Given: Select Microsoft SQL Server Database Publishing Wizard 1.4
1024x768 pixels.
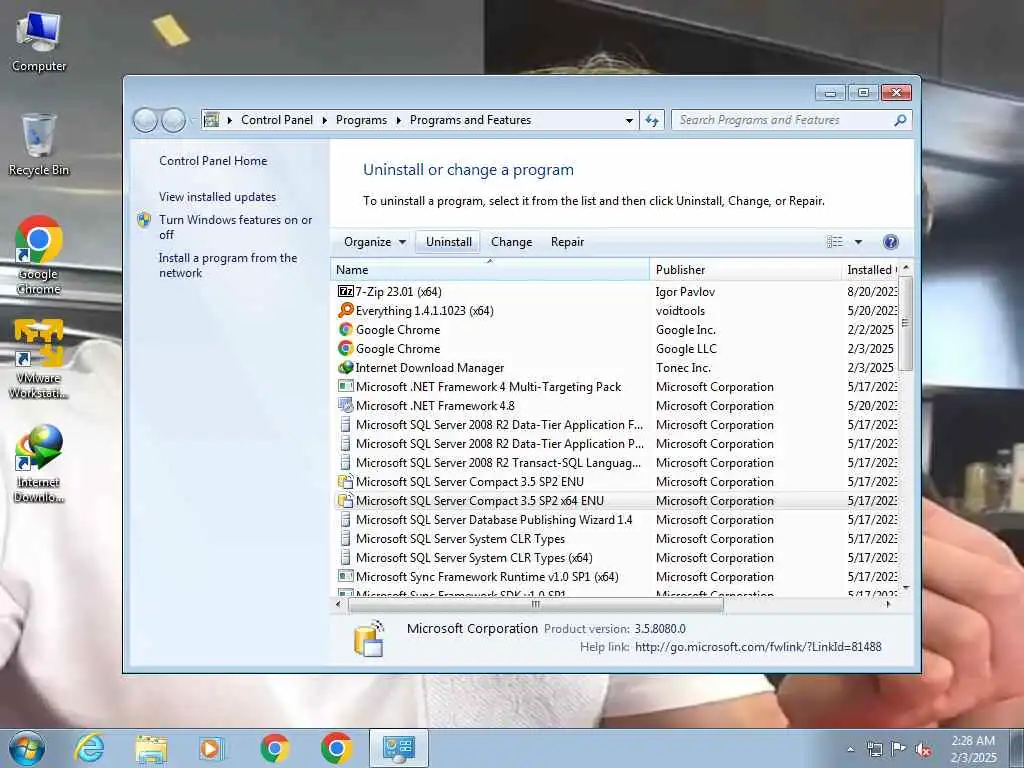Looking at the screenshot, I should tap(616, 520).
